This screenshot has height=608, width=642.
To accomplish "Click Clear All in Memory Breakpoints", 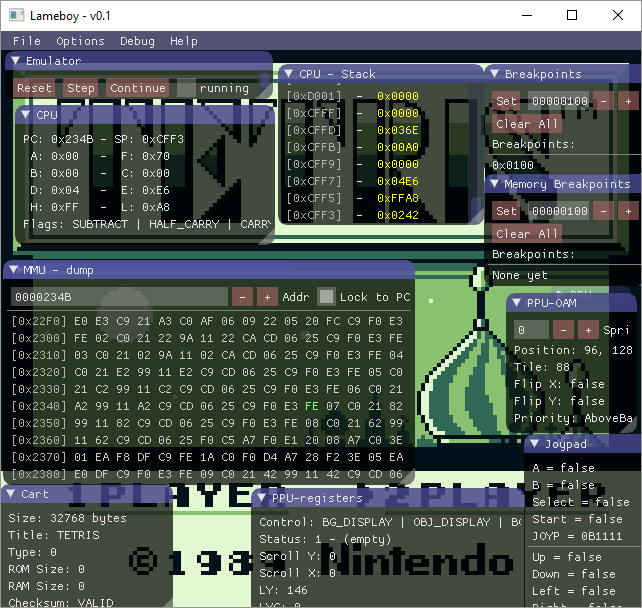I will point(527,234).
